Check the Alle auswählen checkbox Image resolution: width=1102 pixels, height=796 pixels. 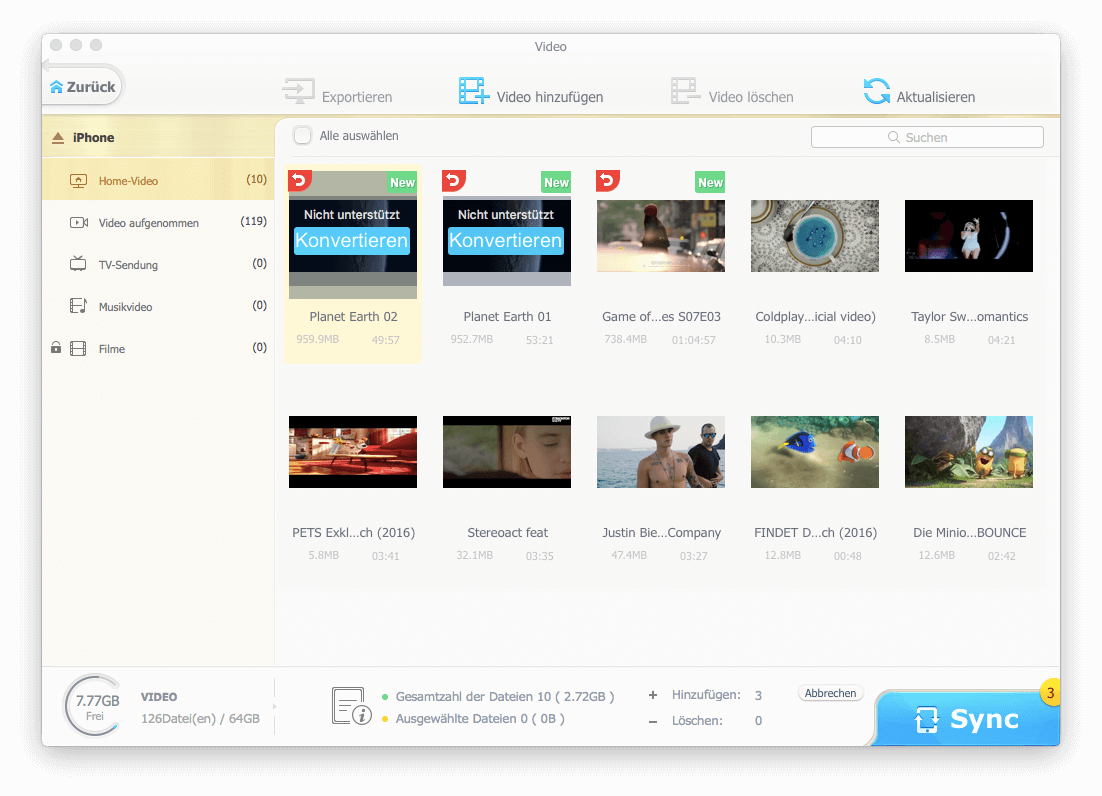302,136
